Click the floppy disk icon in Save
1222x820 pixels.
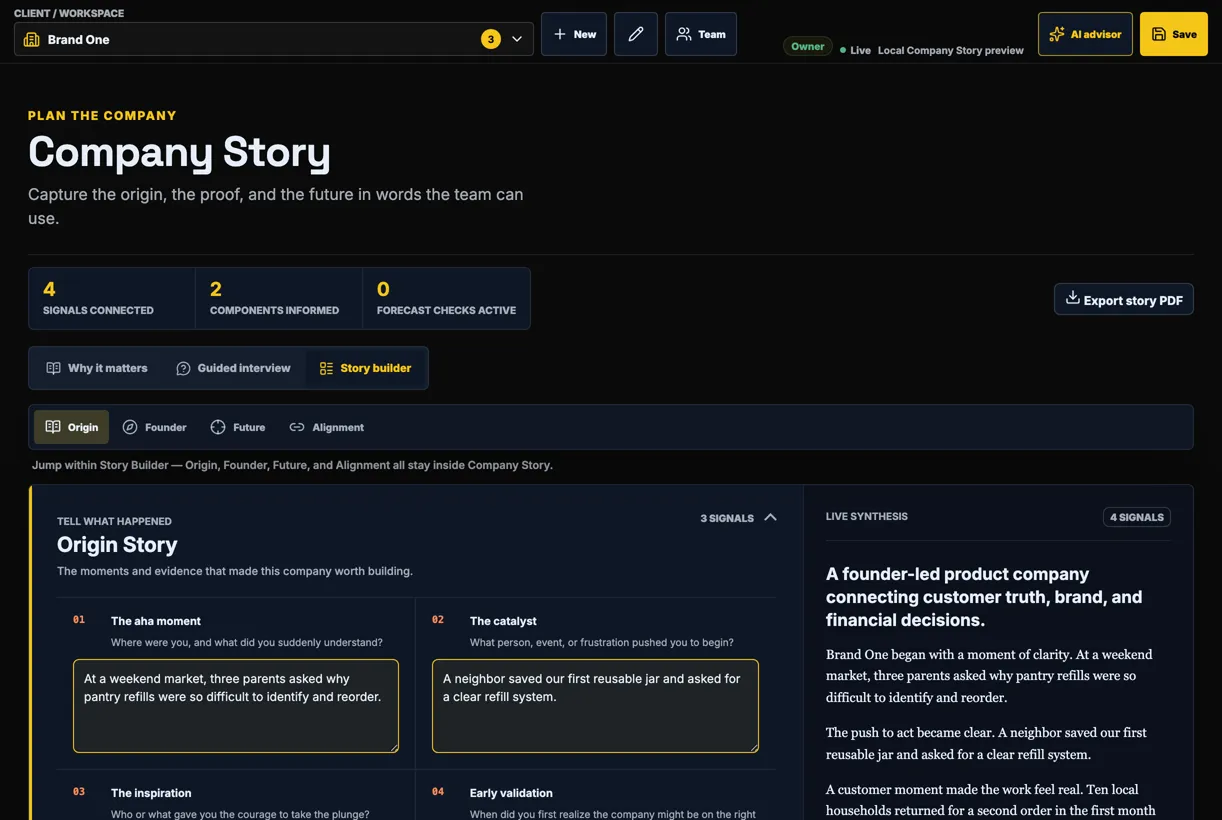pyautogui.click(x=1159, y=34)
